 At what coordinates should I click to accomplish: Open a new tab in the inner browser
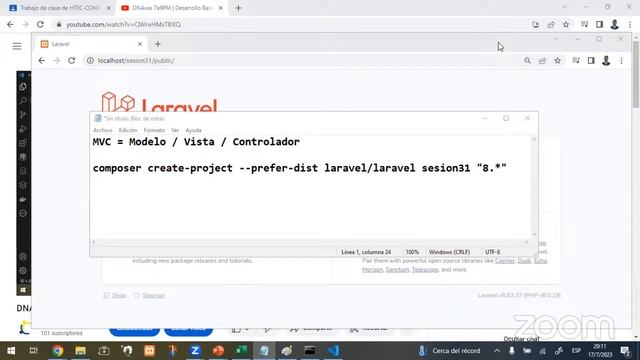click(x=158, y=44)
